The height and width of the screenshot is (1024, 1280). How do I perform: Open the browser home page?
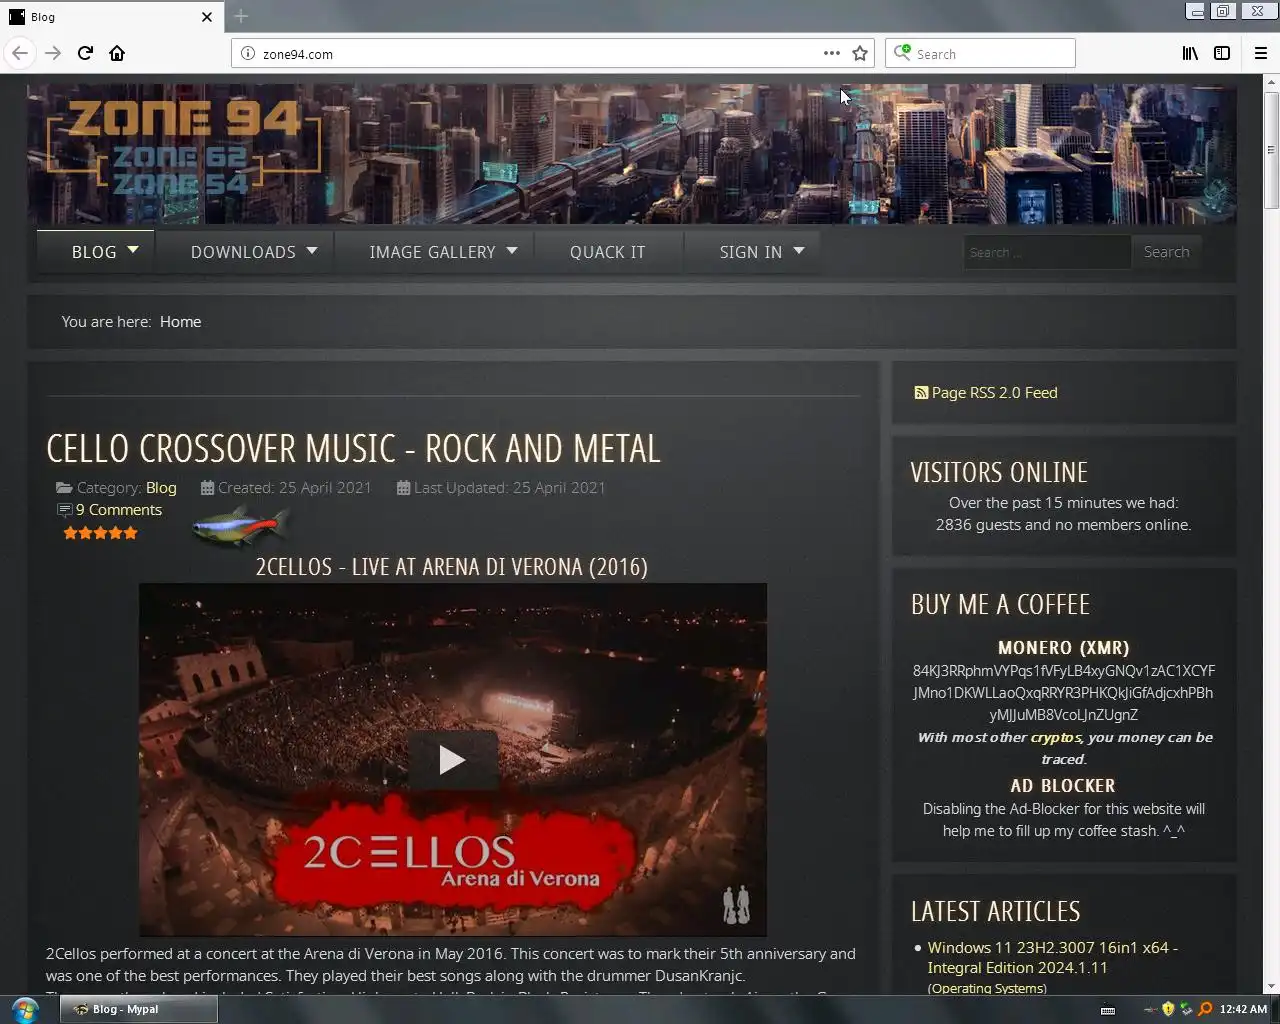pyautogui.click(x=117, y=53)
